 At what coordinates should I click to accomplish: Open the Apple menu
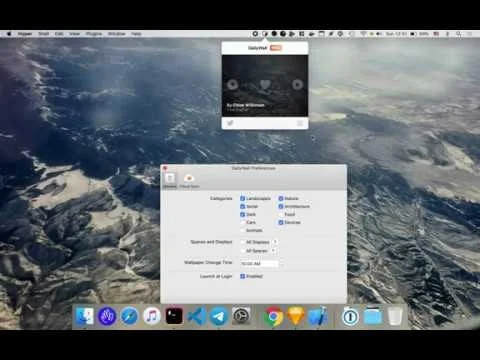9,34
